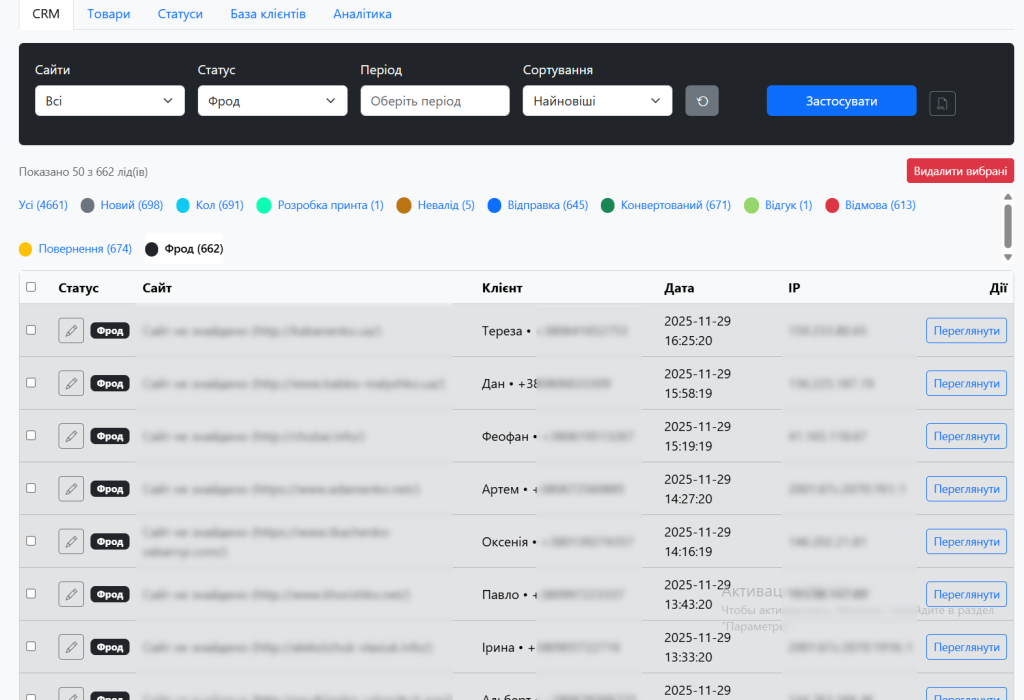Click the export file icon button
This screenshot has width=1024, height=700.
click(x=942, y=103)
